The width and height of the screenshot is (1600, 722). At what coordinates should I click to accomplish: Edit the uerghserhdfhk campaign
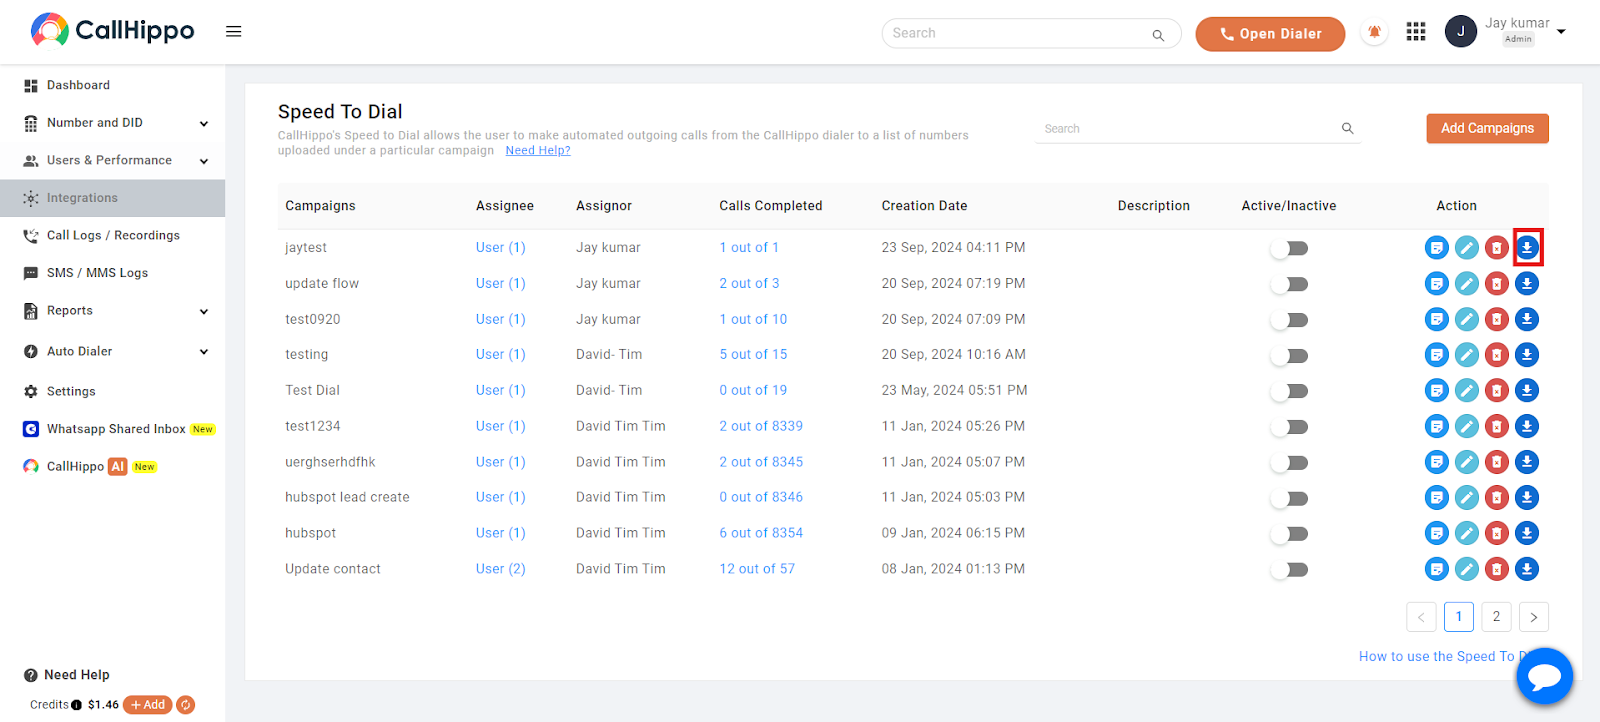pos(1467,462)
